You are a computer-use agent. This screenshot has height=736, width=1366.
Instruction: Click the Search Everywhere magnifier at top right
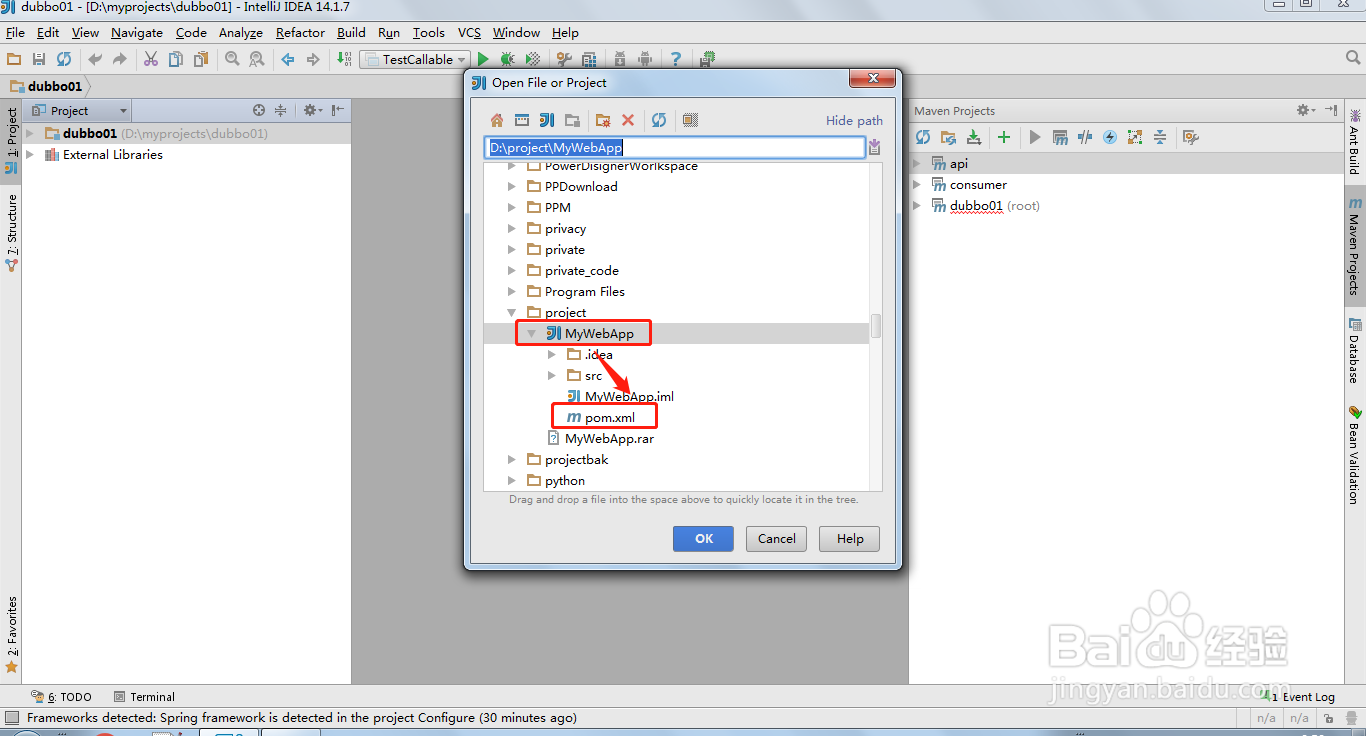[x=1352, y=59]
